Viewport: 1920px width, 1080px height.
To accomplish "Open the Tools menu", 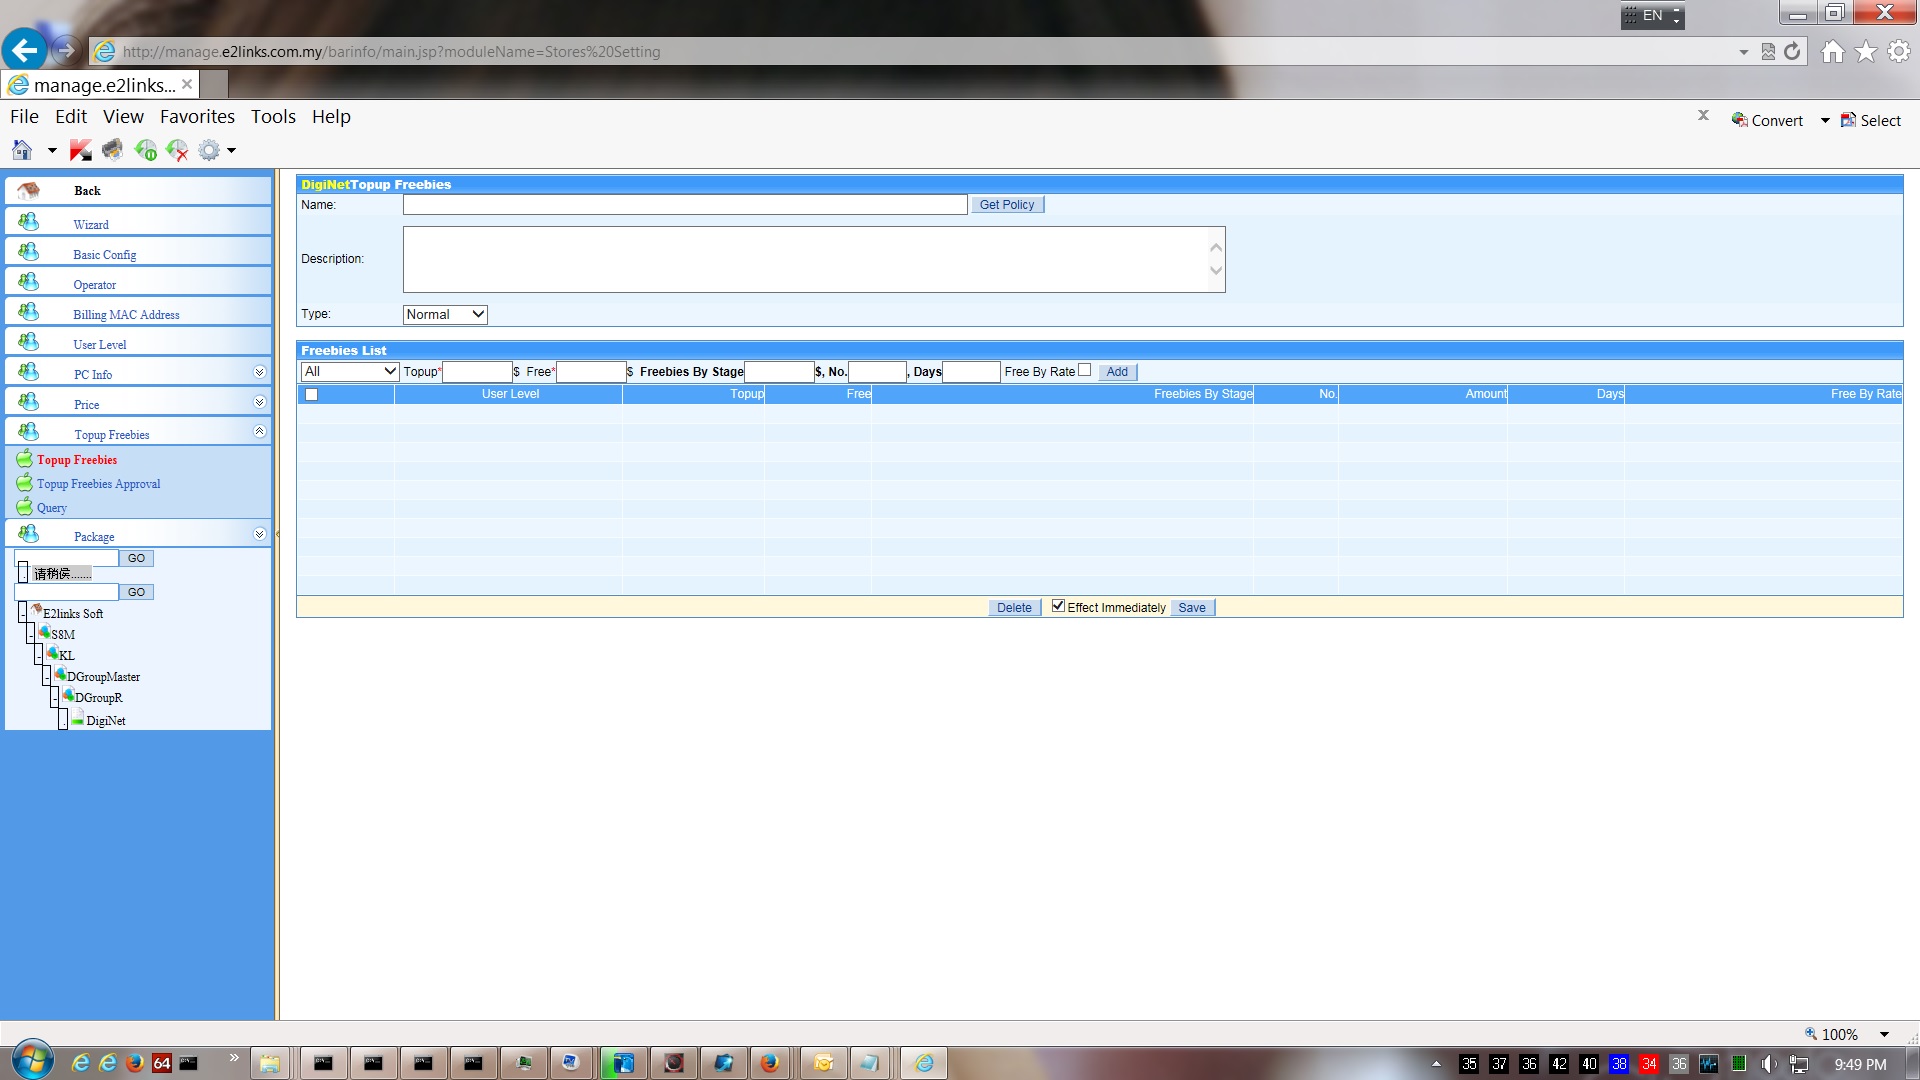I will (x=273, y=116).
